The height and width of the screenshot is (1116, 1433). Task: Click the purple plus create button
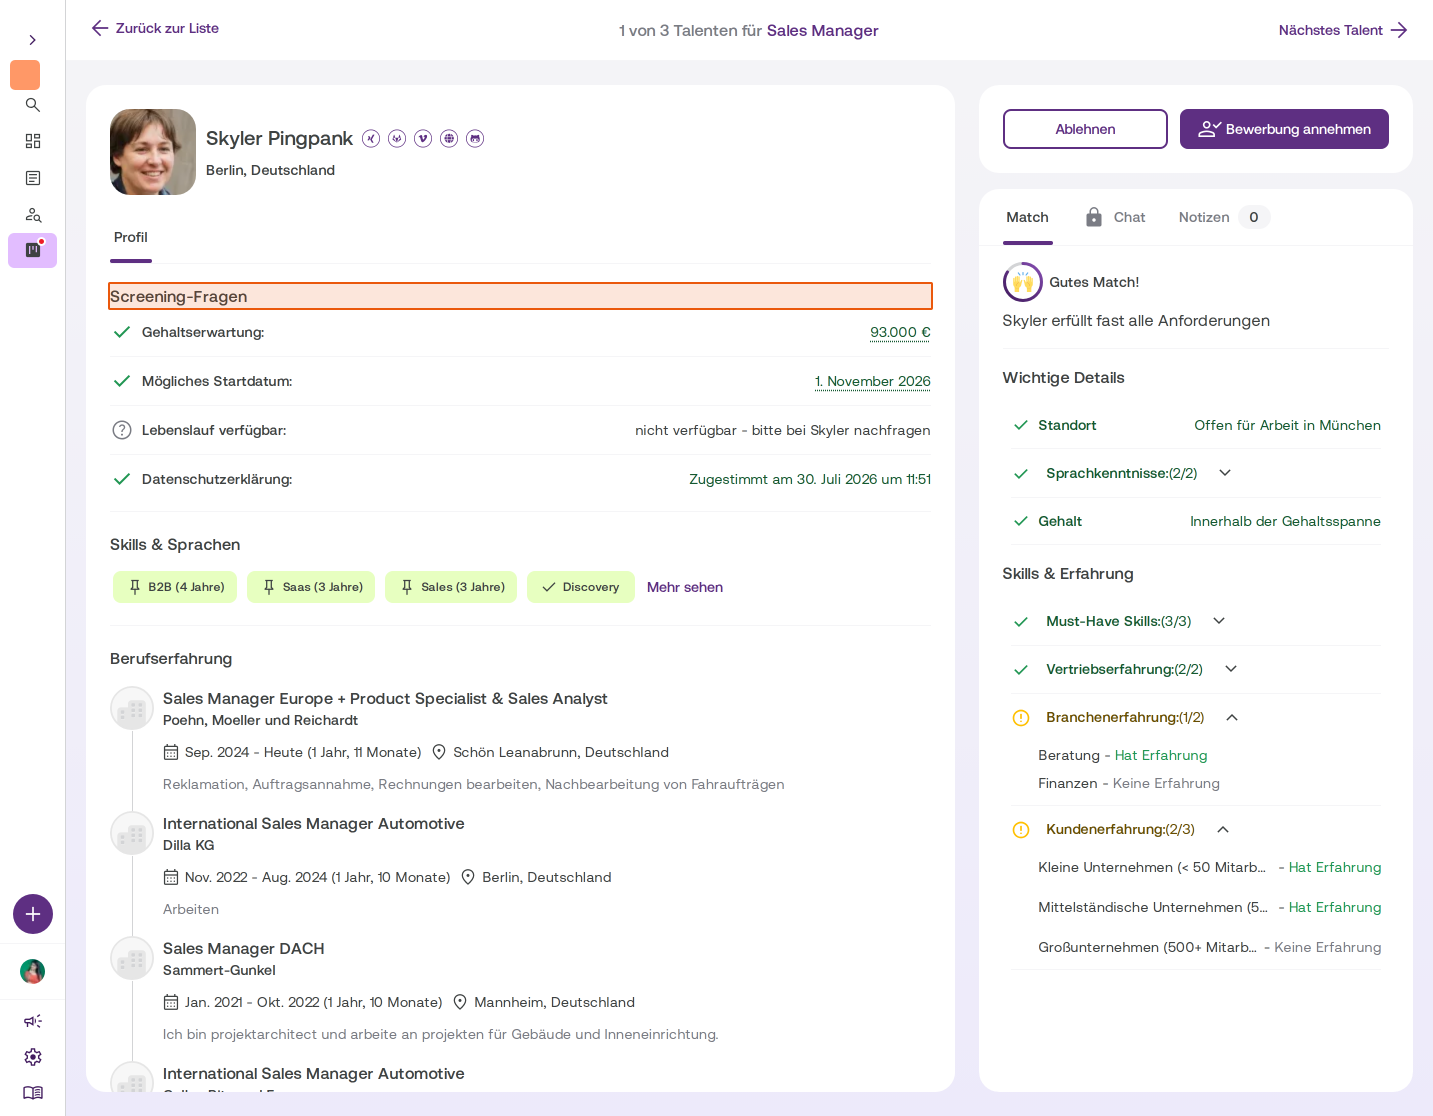pyautogui.click(x=33, y=914)
